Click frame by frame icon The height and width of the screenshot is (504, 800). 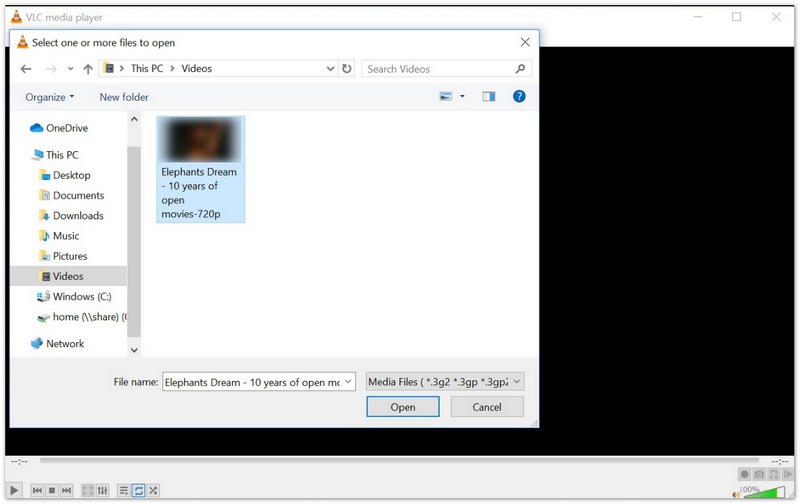(788, 474)
